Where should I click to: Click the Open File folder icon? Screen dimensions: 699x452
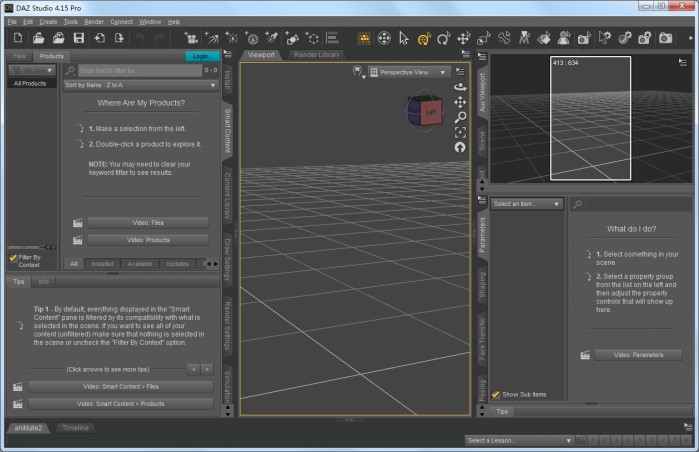pos(38,38)
